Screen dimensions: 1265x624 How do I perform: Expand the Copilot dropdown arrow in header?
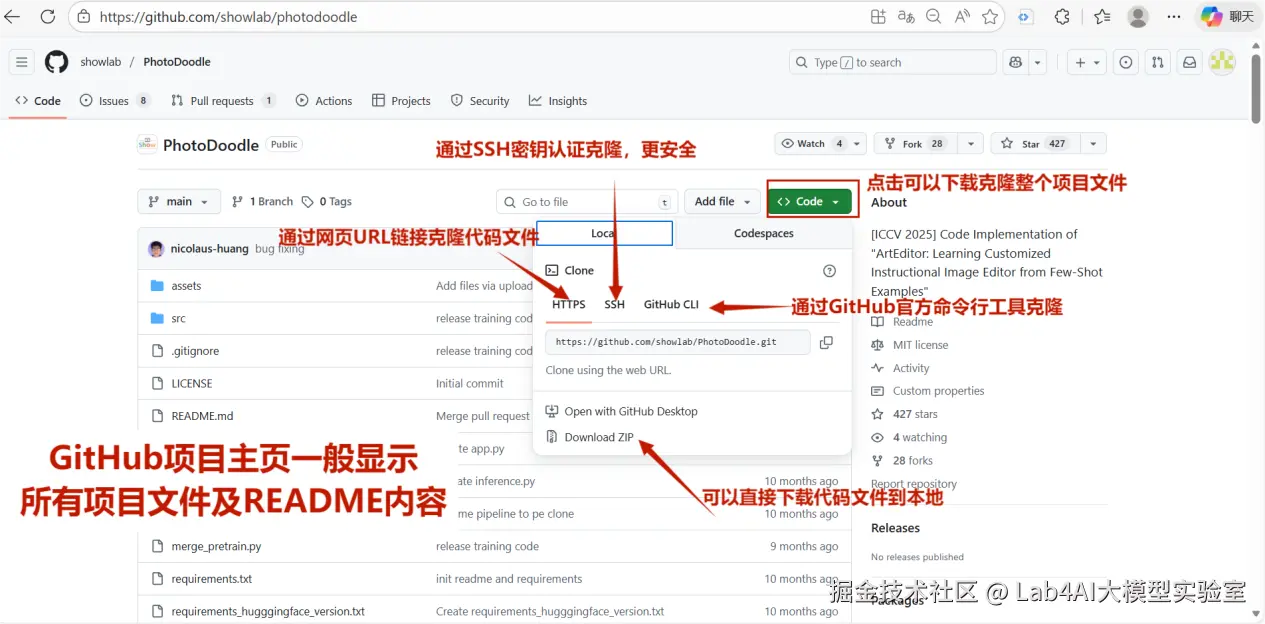tap(1037, 62)
